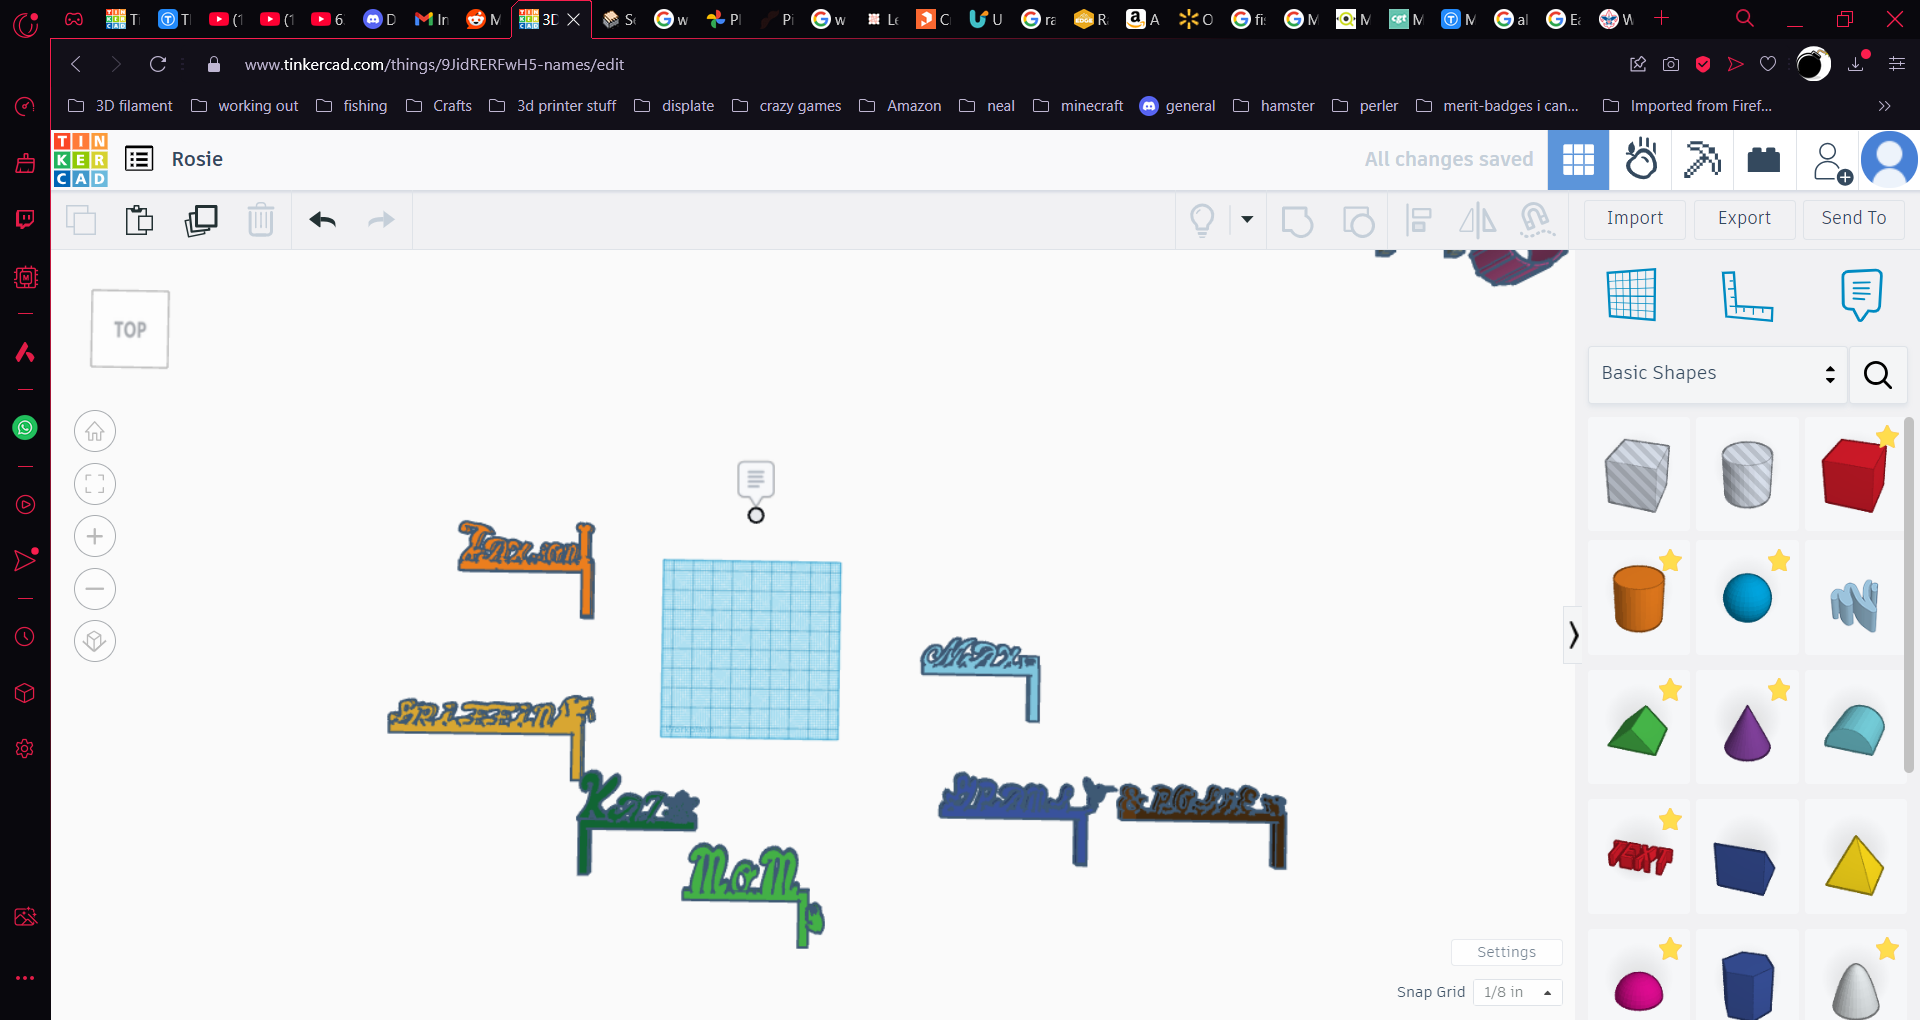Toggle the Show all lightbulb icon
The height and width of the screenshot is (1020, 1920).
click(x=1202, y=220)
